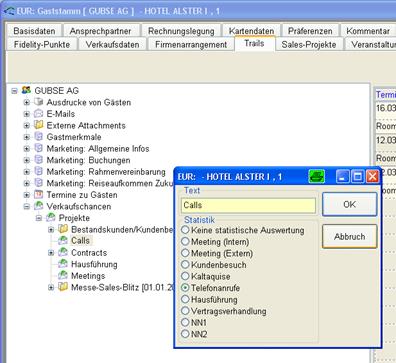Switch to Rechnungslegung tab

tap(181, 31)
